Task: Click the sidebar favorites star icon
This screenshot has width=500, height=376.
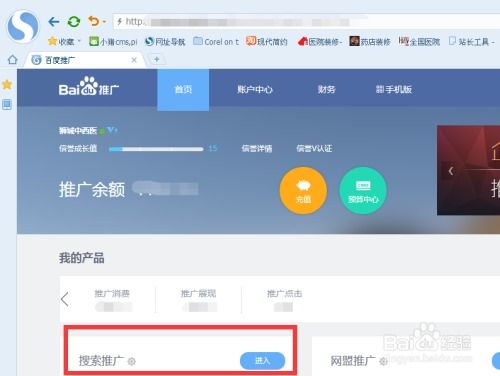Action: pyautogui.click(x=7, y=85)
